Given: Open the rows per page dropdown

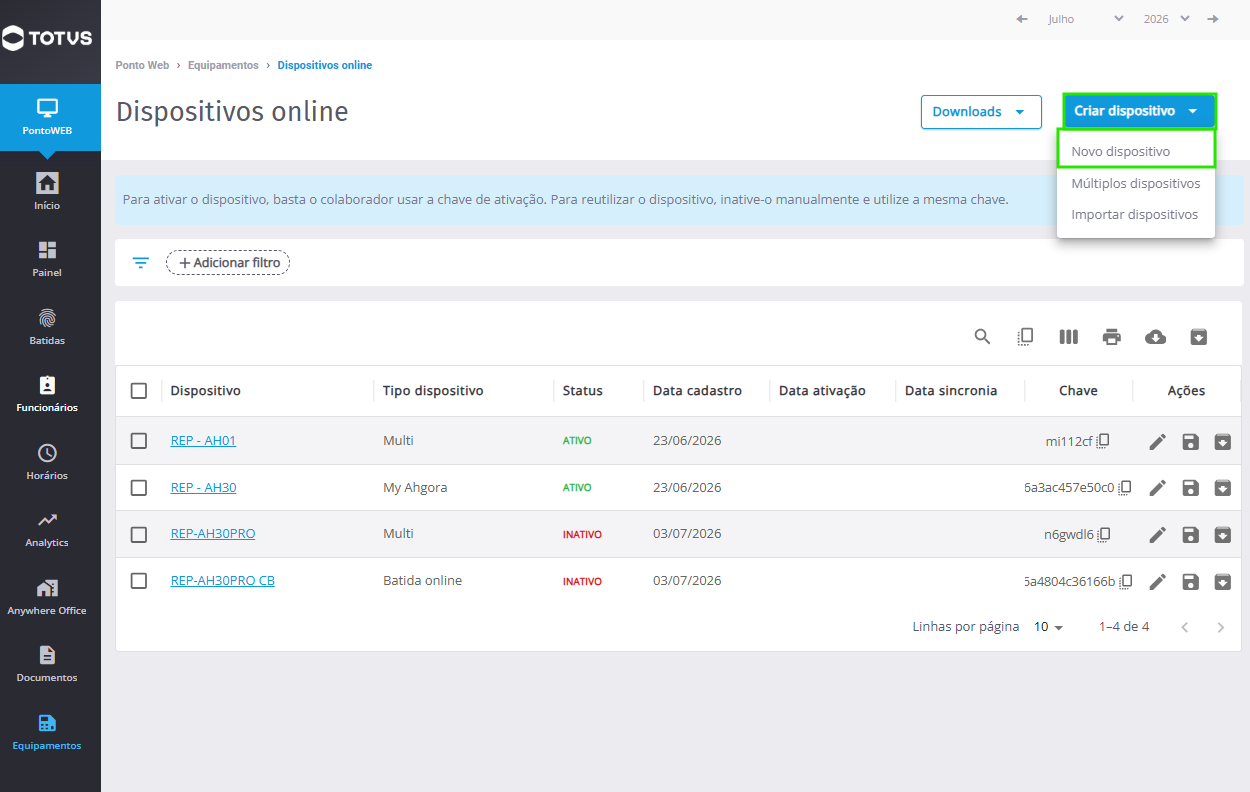Looking at the screenshot, I should (1049, 627).
